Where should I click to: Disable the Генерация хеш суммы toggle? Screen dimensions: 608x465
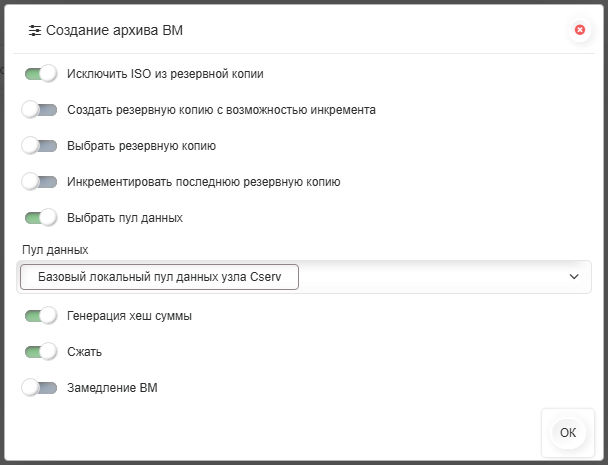[x=41, y=316]
